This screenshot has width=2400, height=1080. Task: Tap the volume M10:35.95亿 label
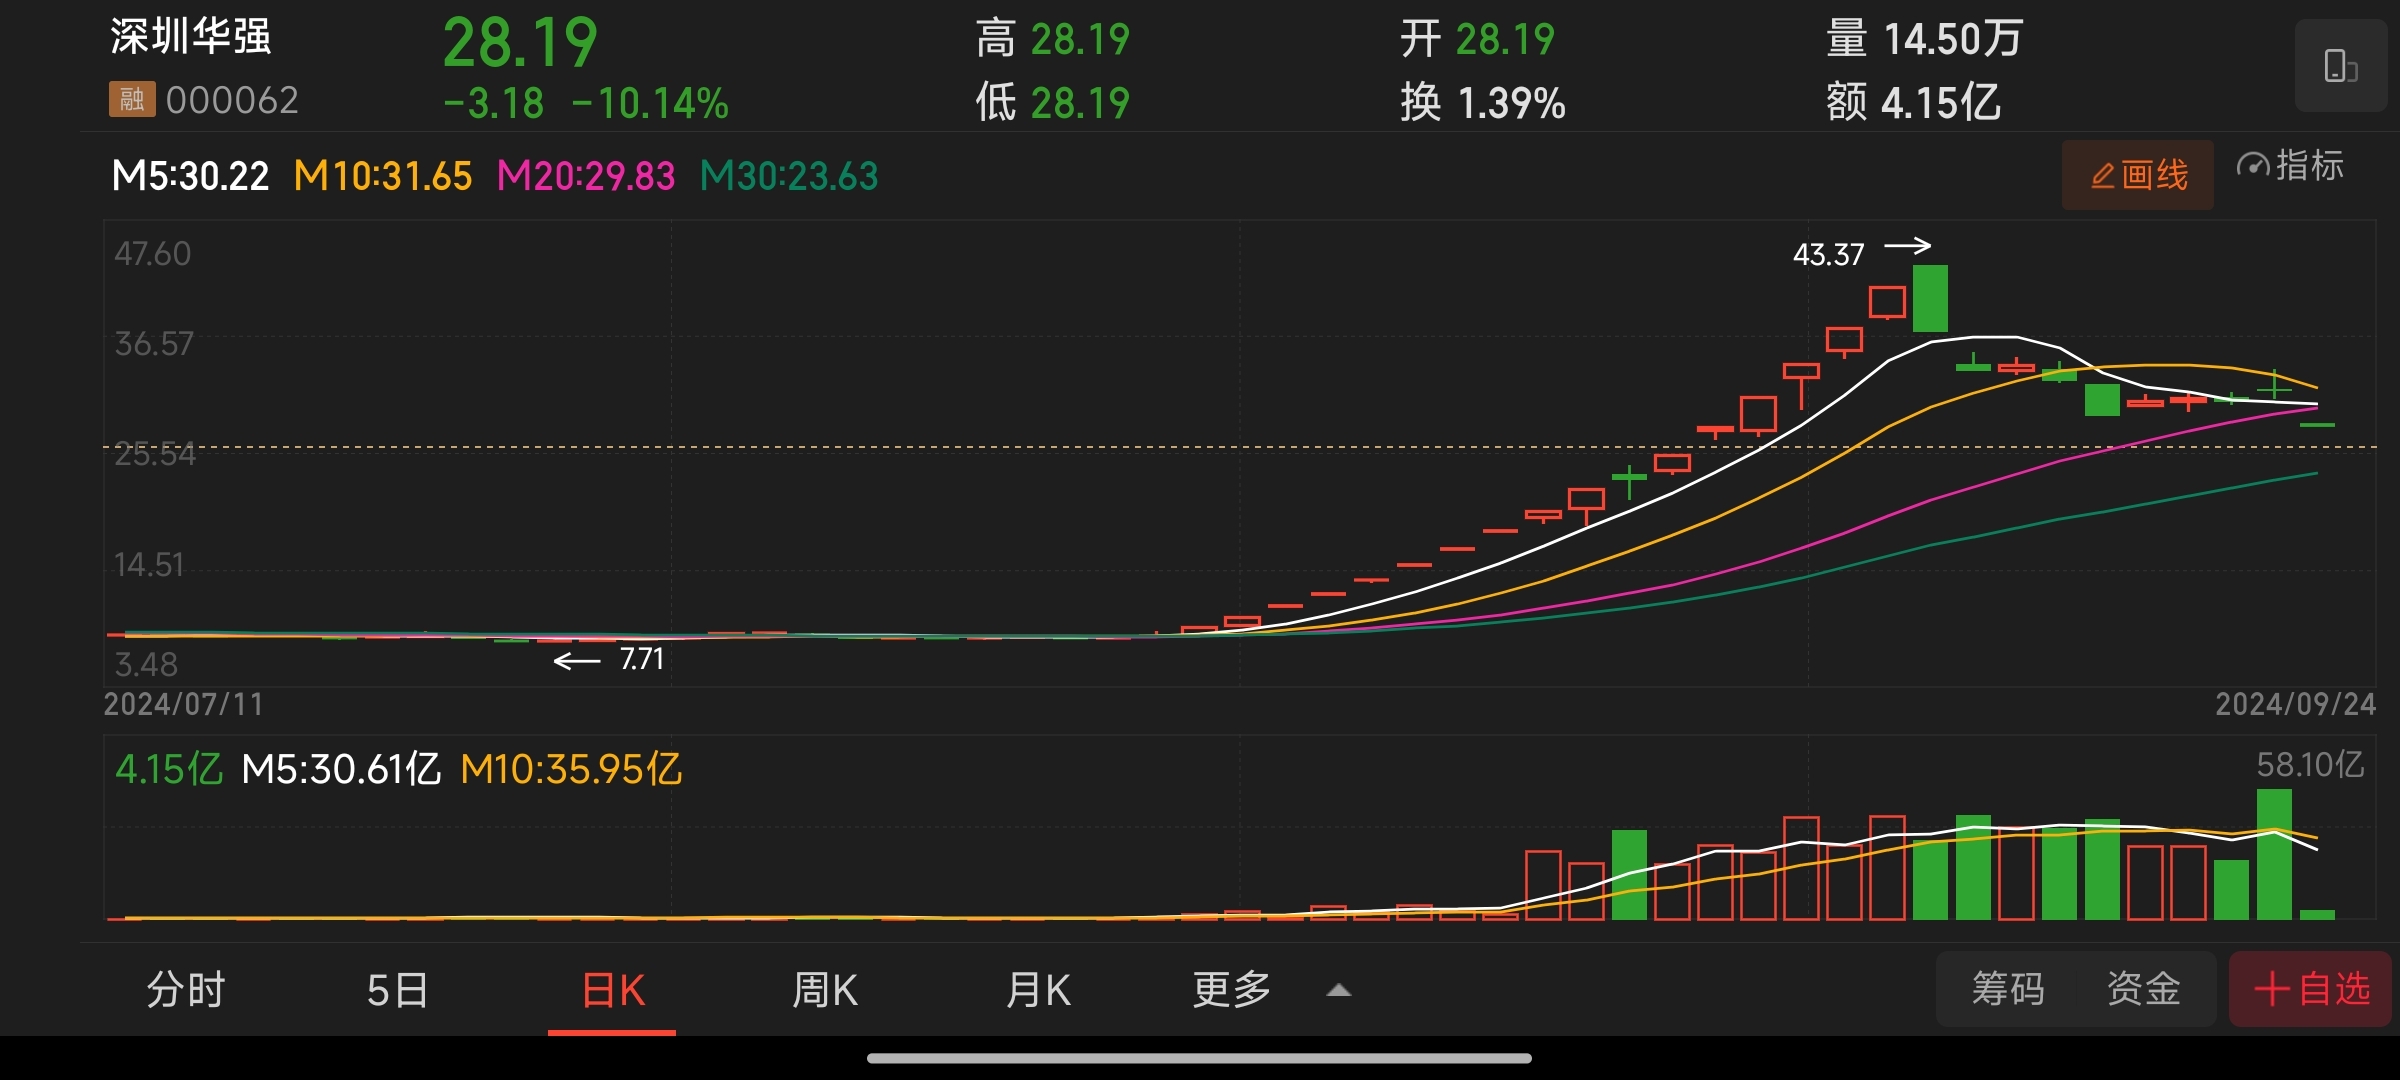[571, 769]
